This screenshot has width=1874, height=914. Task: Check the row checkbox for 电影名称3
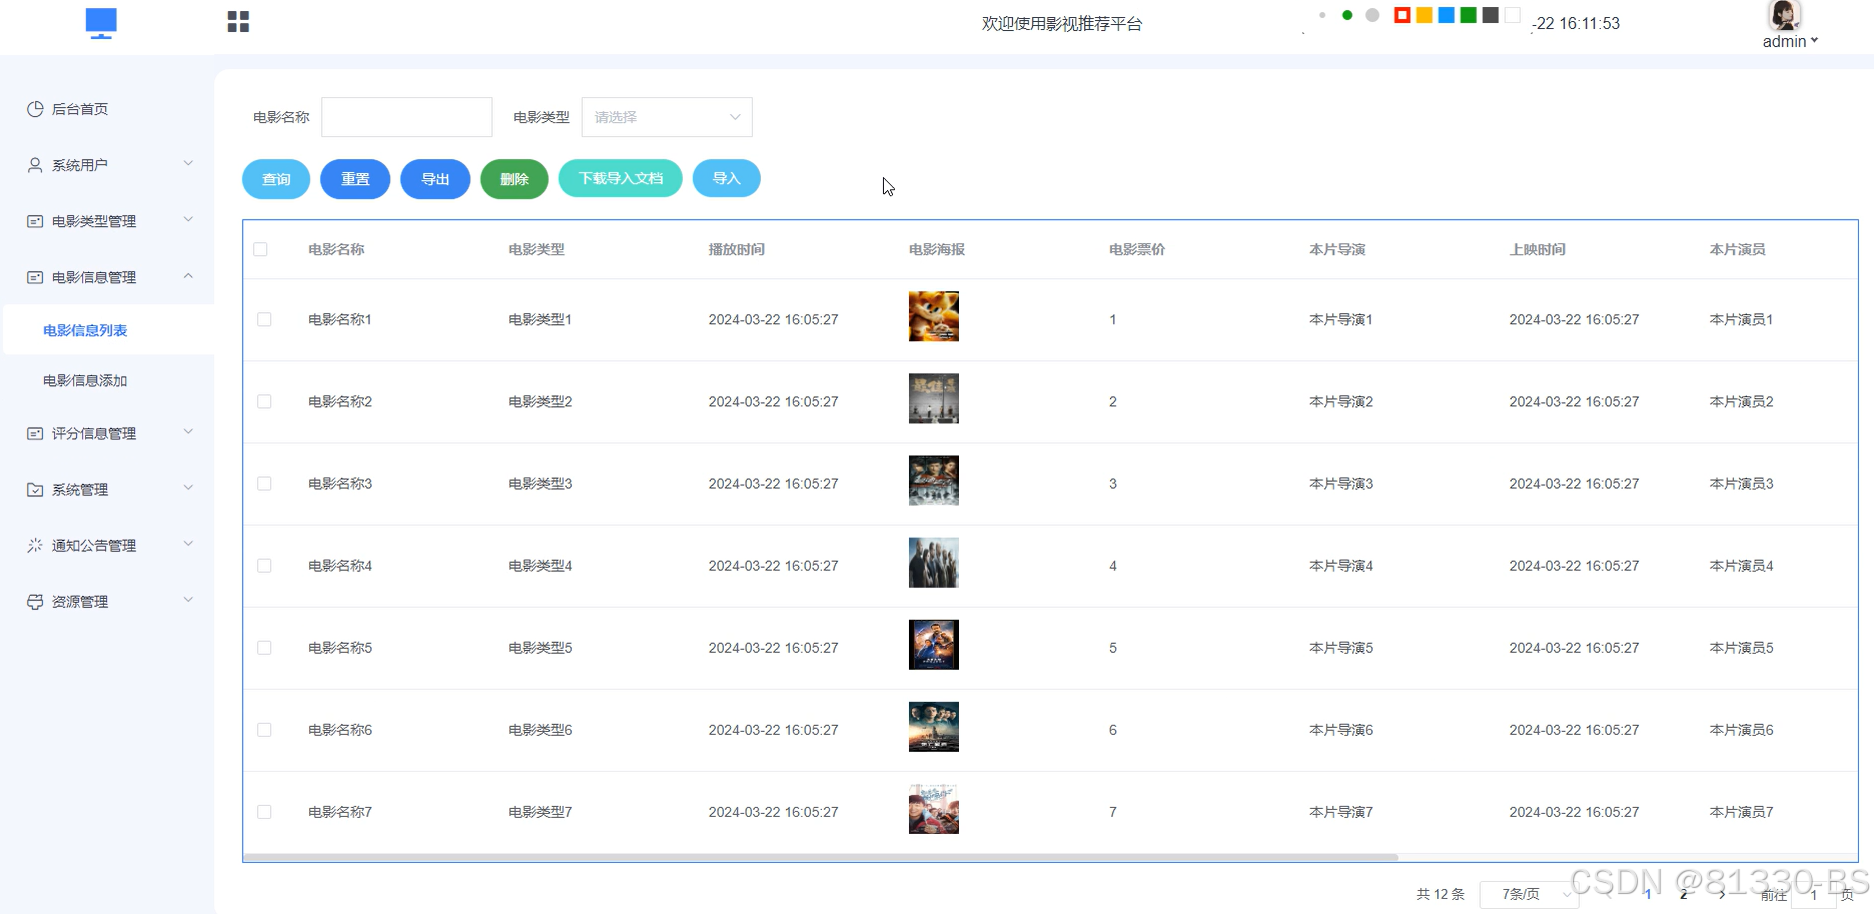pos(264,483)
